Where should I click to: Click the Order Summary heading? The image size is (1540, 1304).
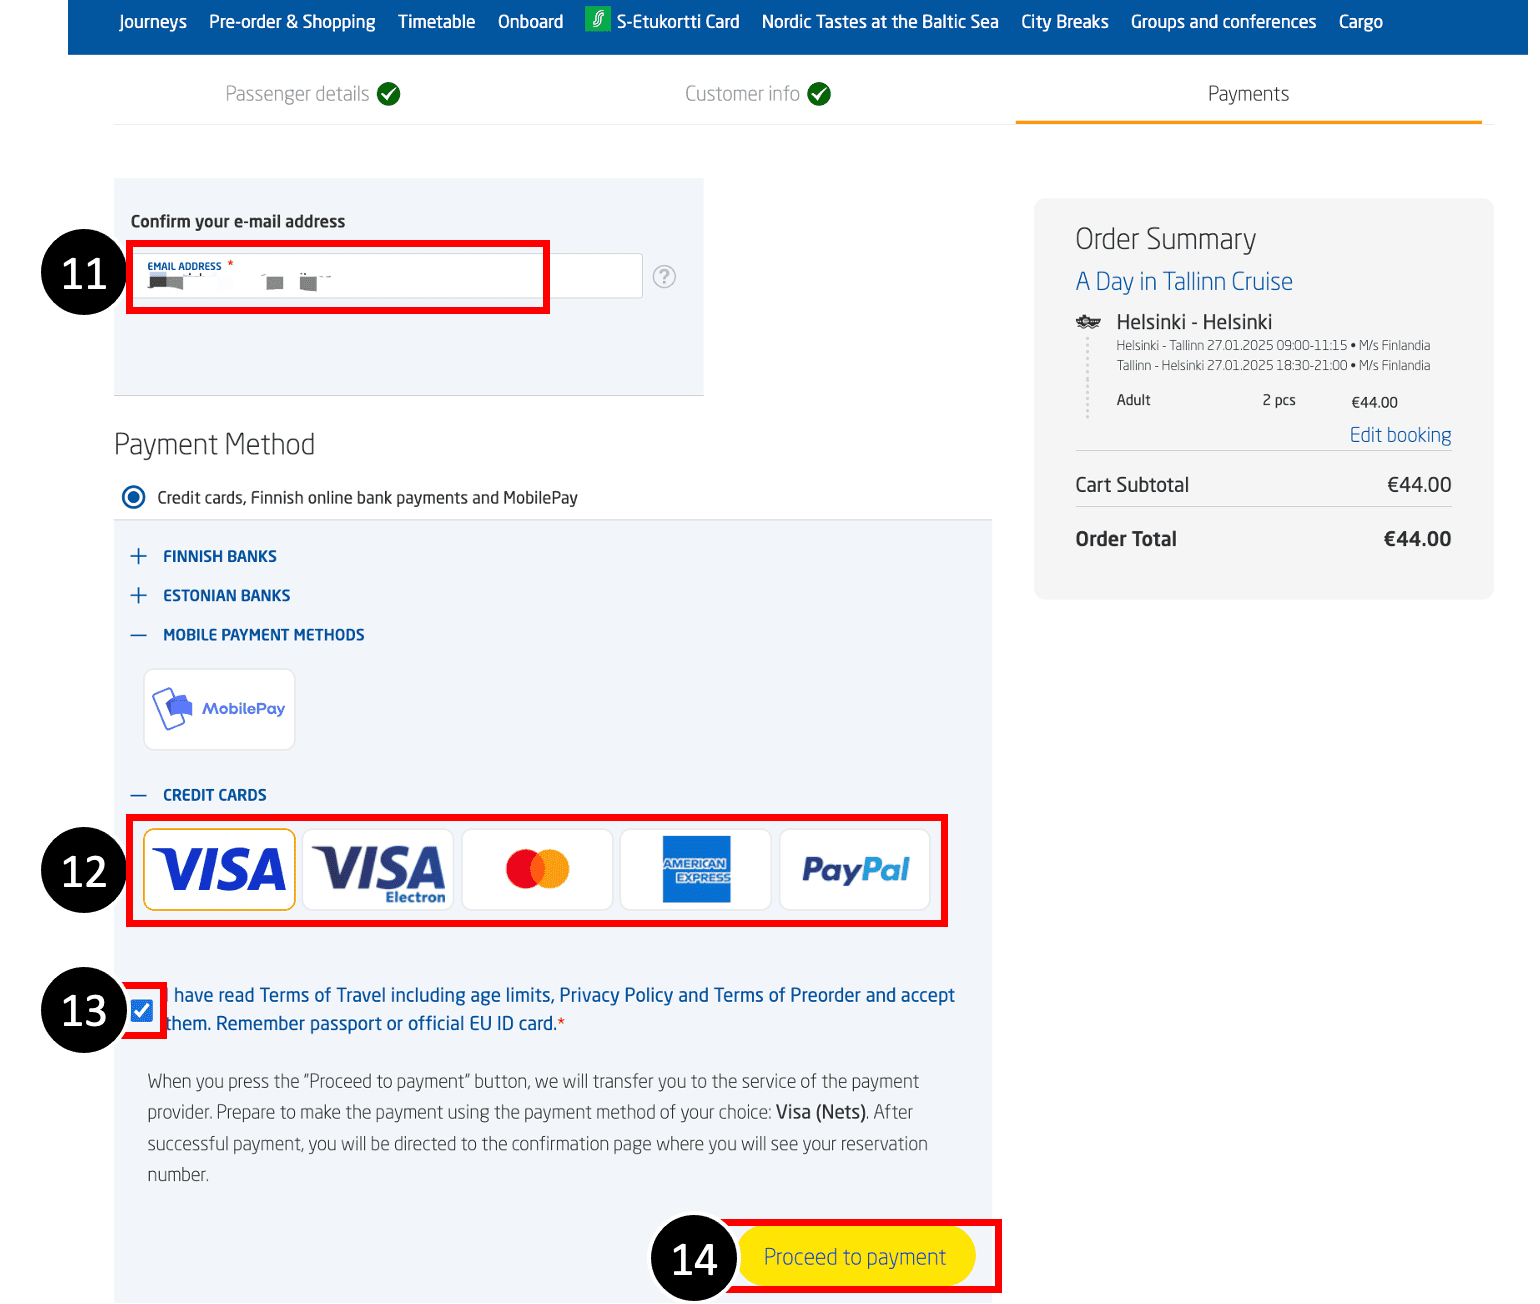coord(1165,239)
